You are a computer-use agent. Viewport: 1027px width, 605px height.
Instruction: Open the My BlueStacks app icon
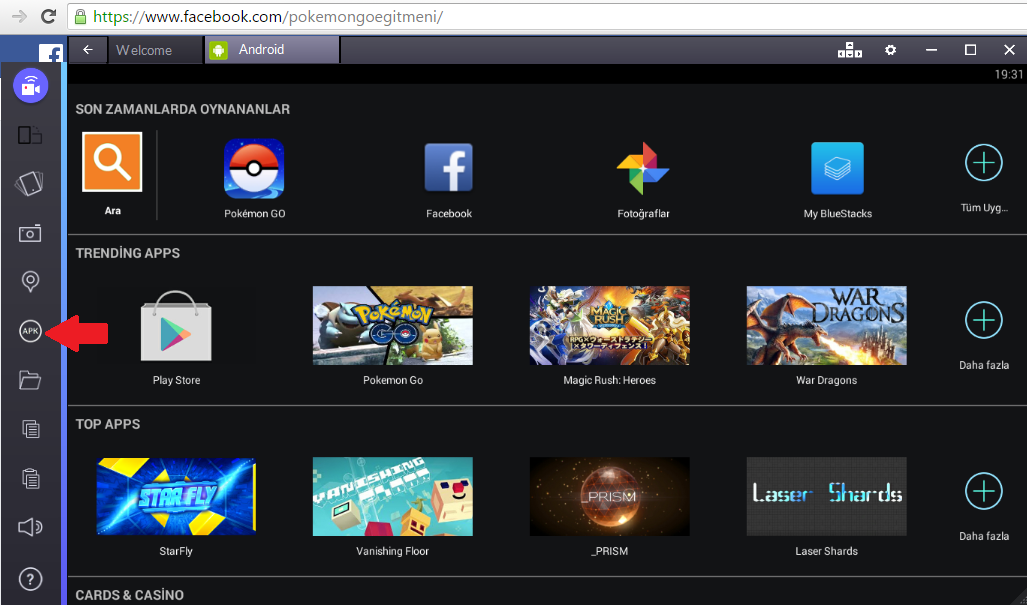837,168
